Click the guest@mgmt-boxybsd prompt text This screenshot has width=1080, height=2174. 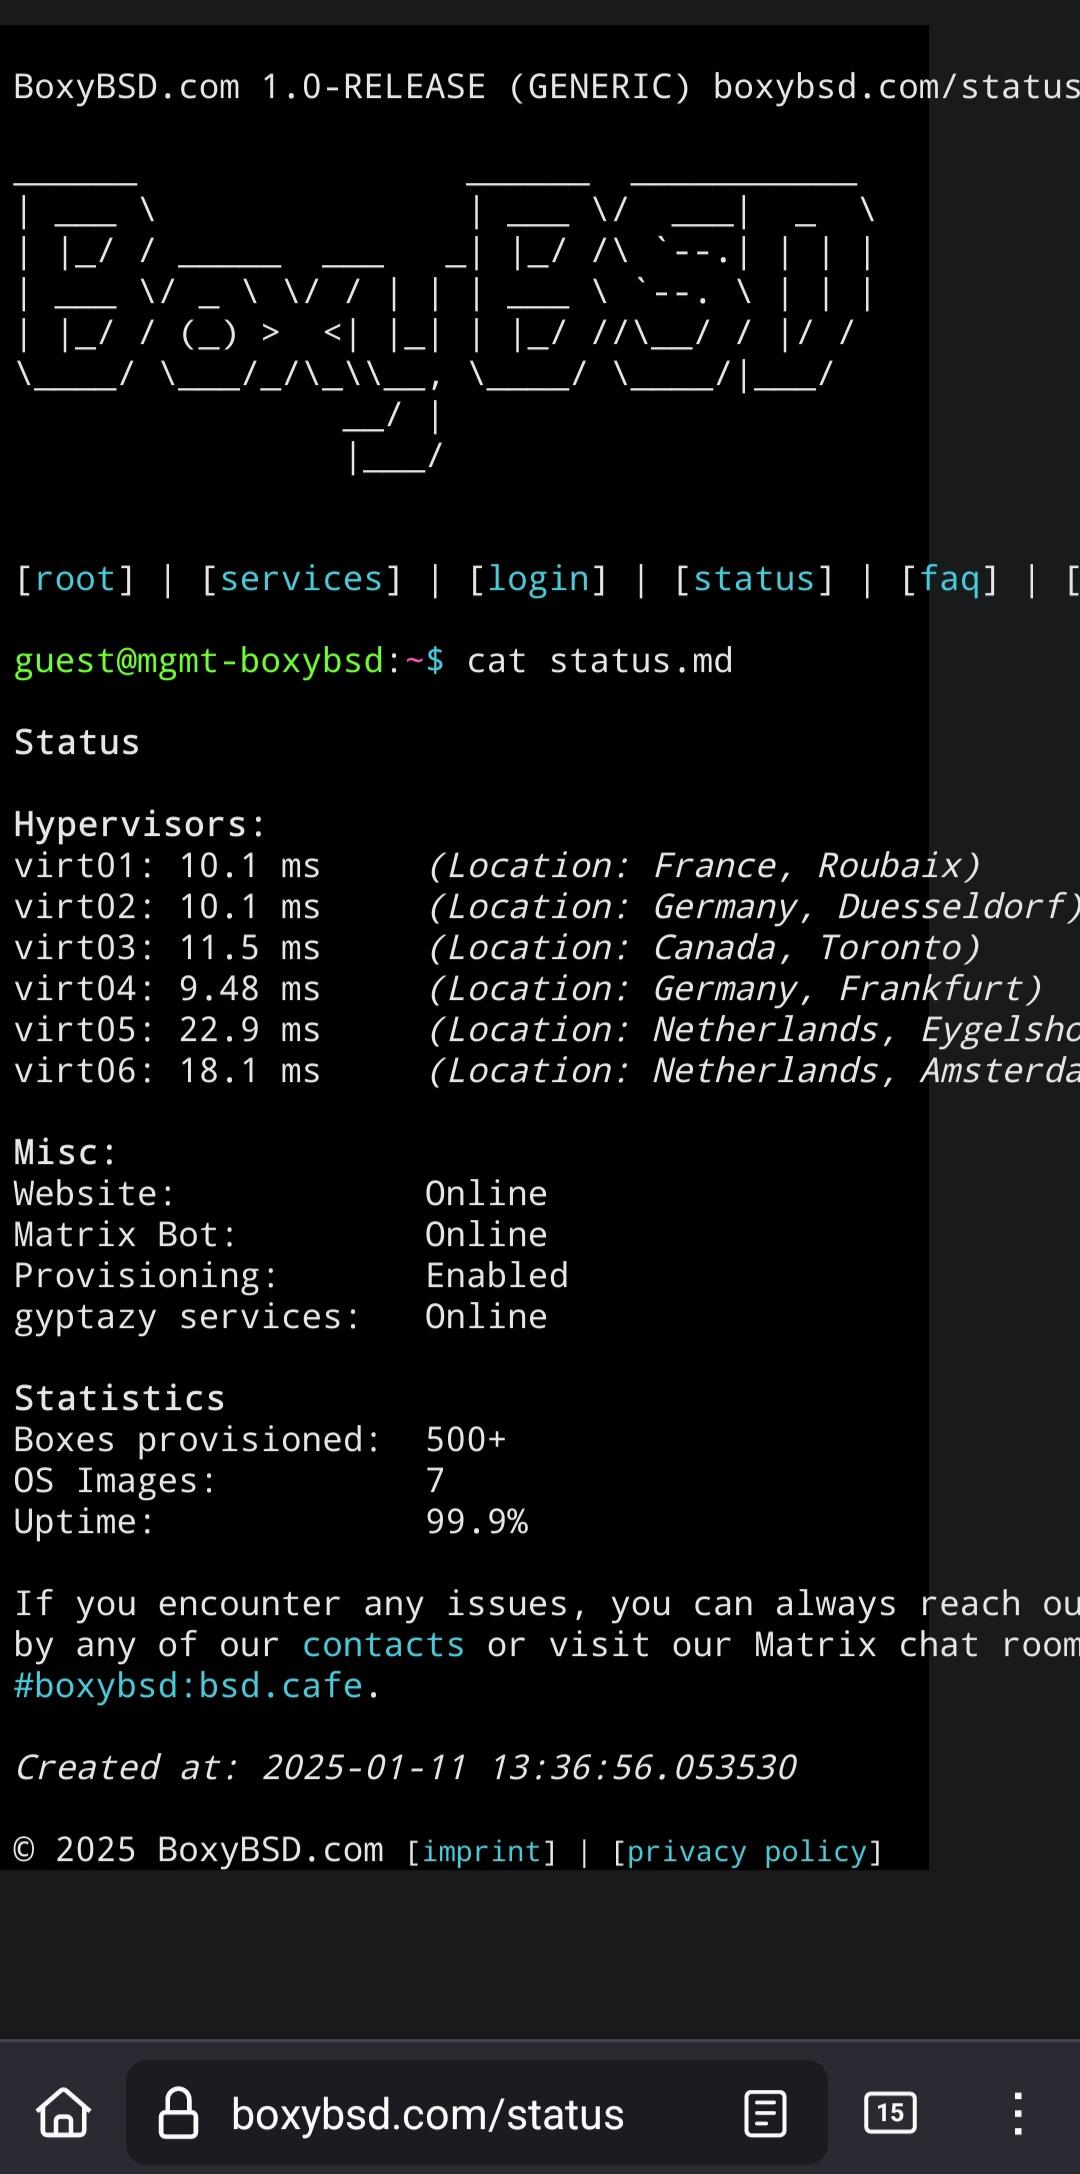[x=199, y=661]
